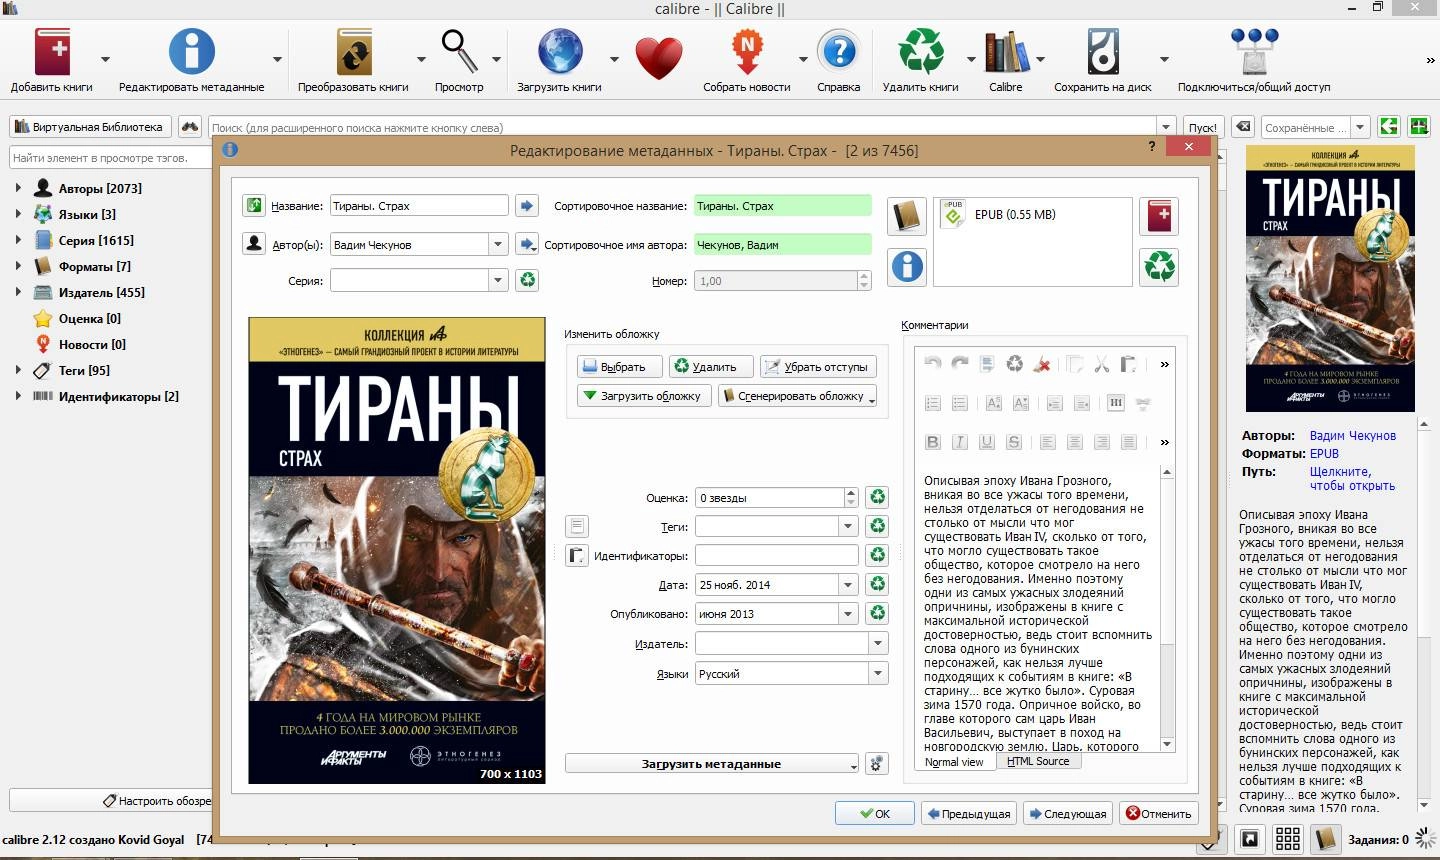
Task: Click the configure metadata download gear icon
Action: coord(877,764)
